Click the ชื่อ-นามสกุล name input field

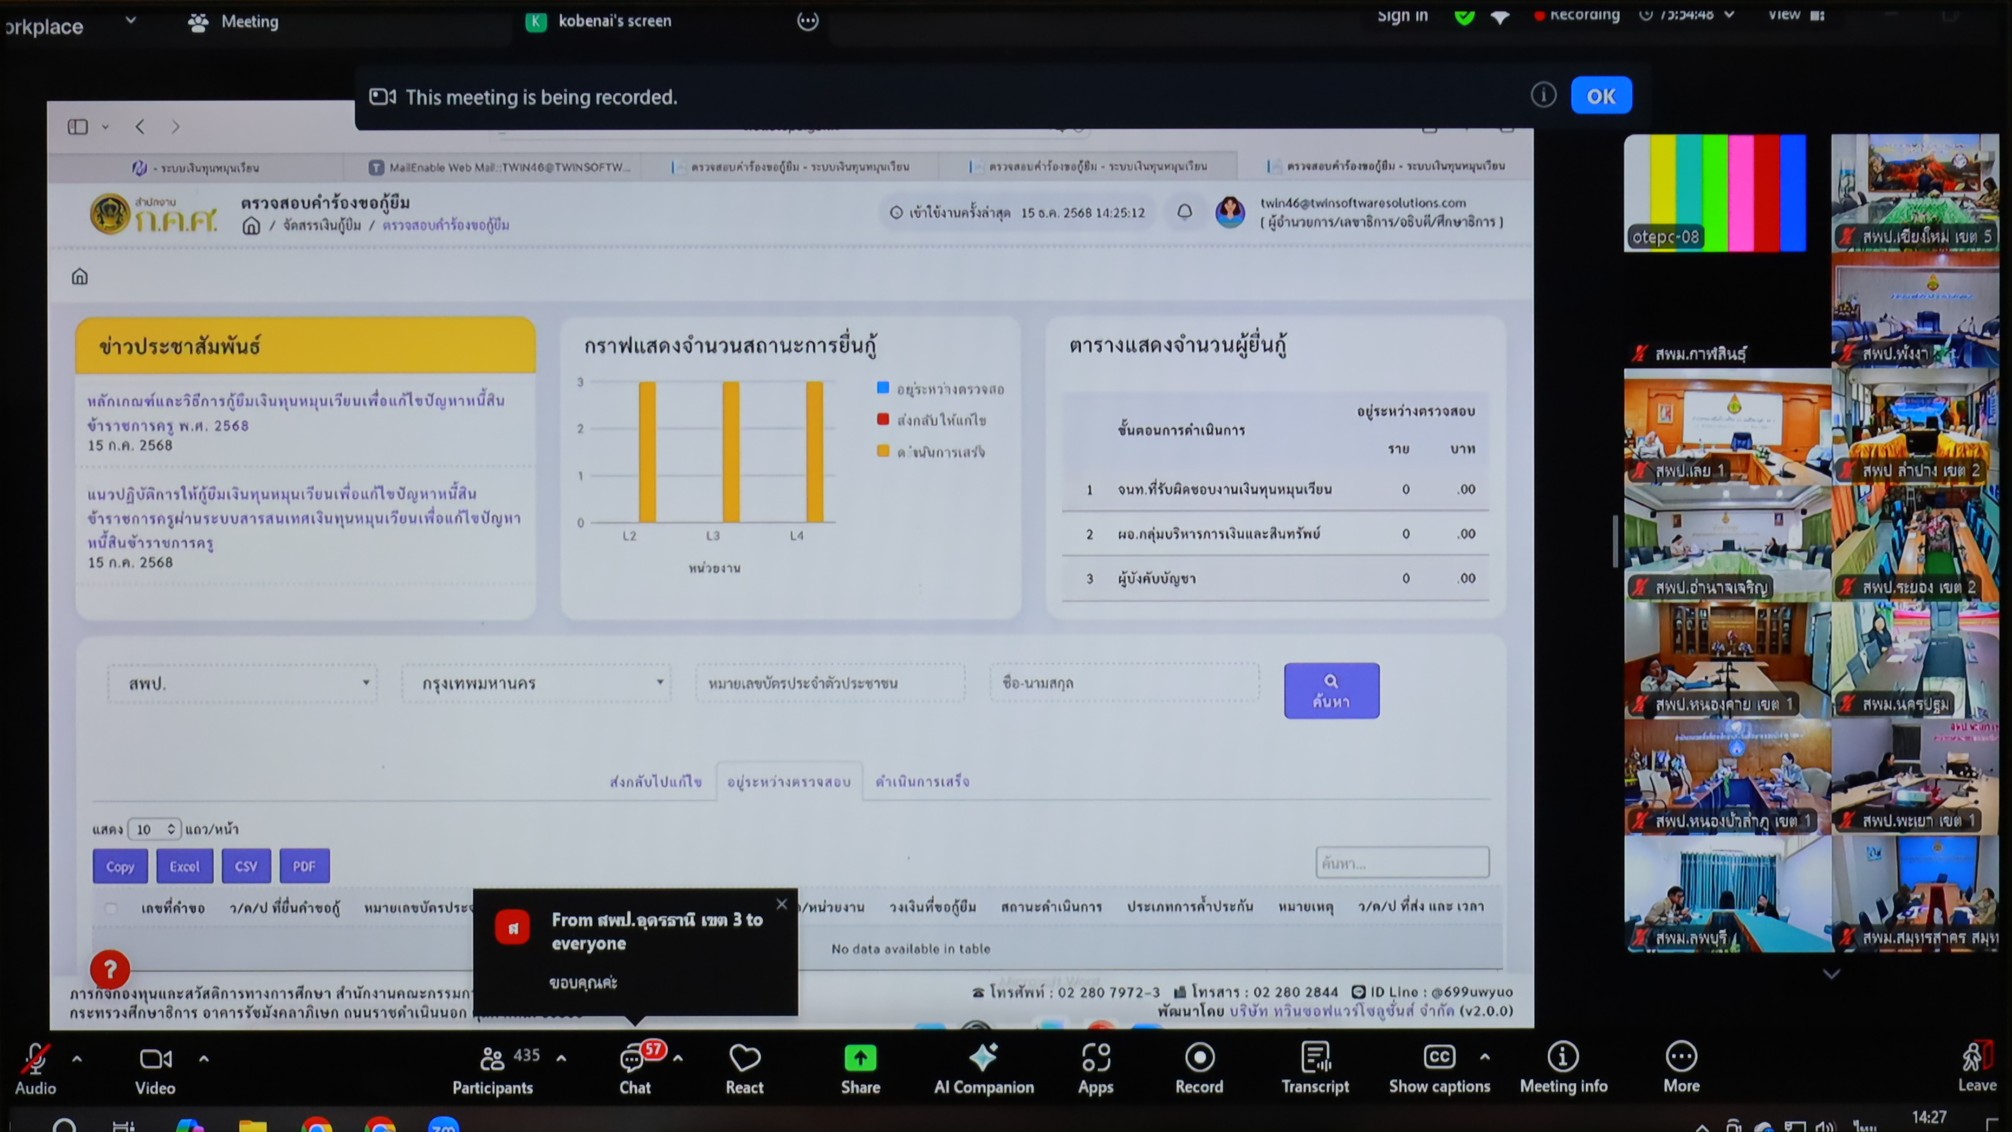pyautogui.click(x=1123, y=683)
